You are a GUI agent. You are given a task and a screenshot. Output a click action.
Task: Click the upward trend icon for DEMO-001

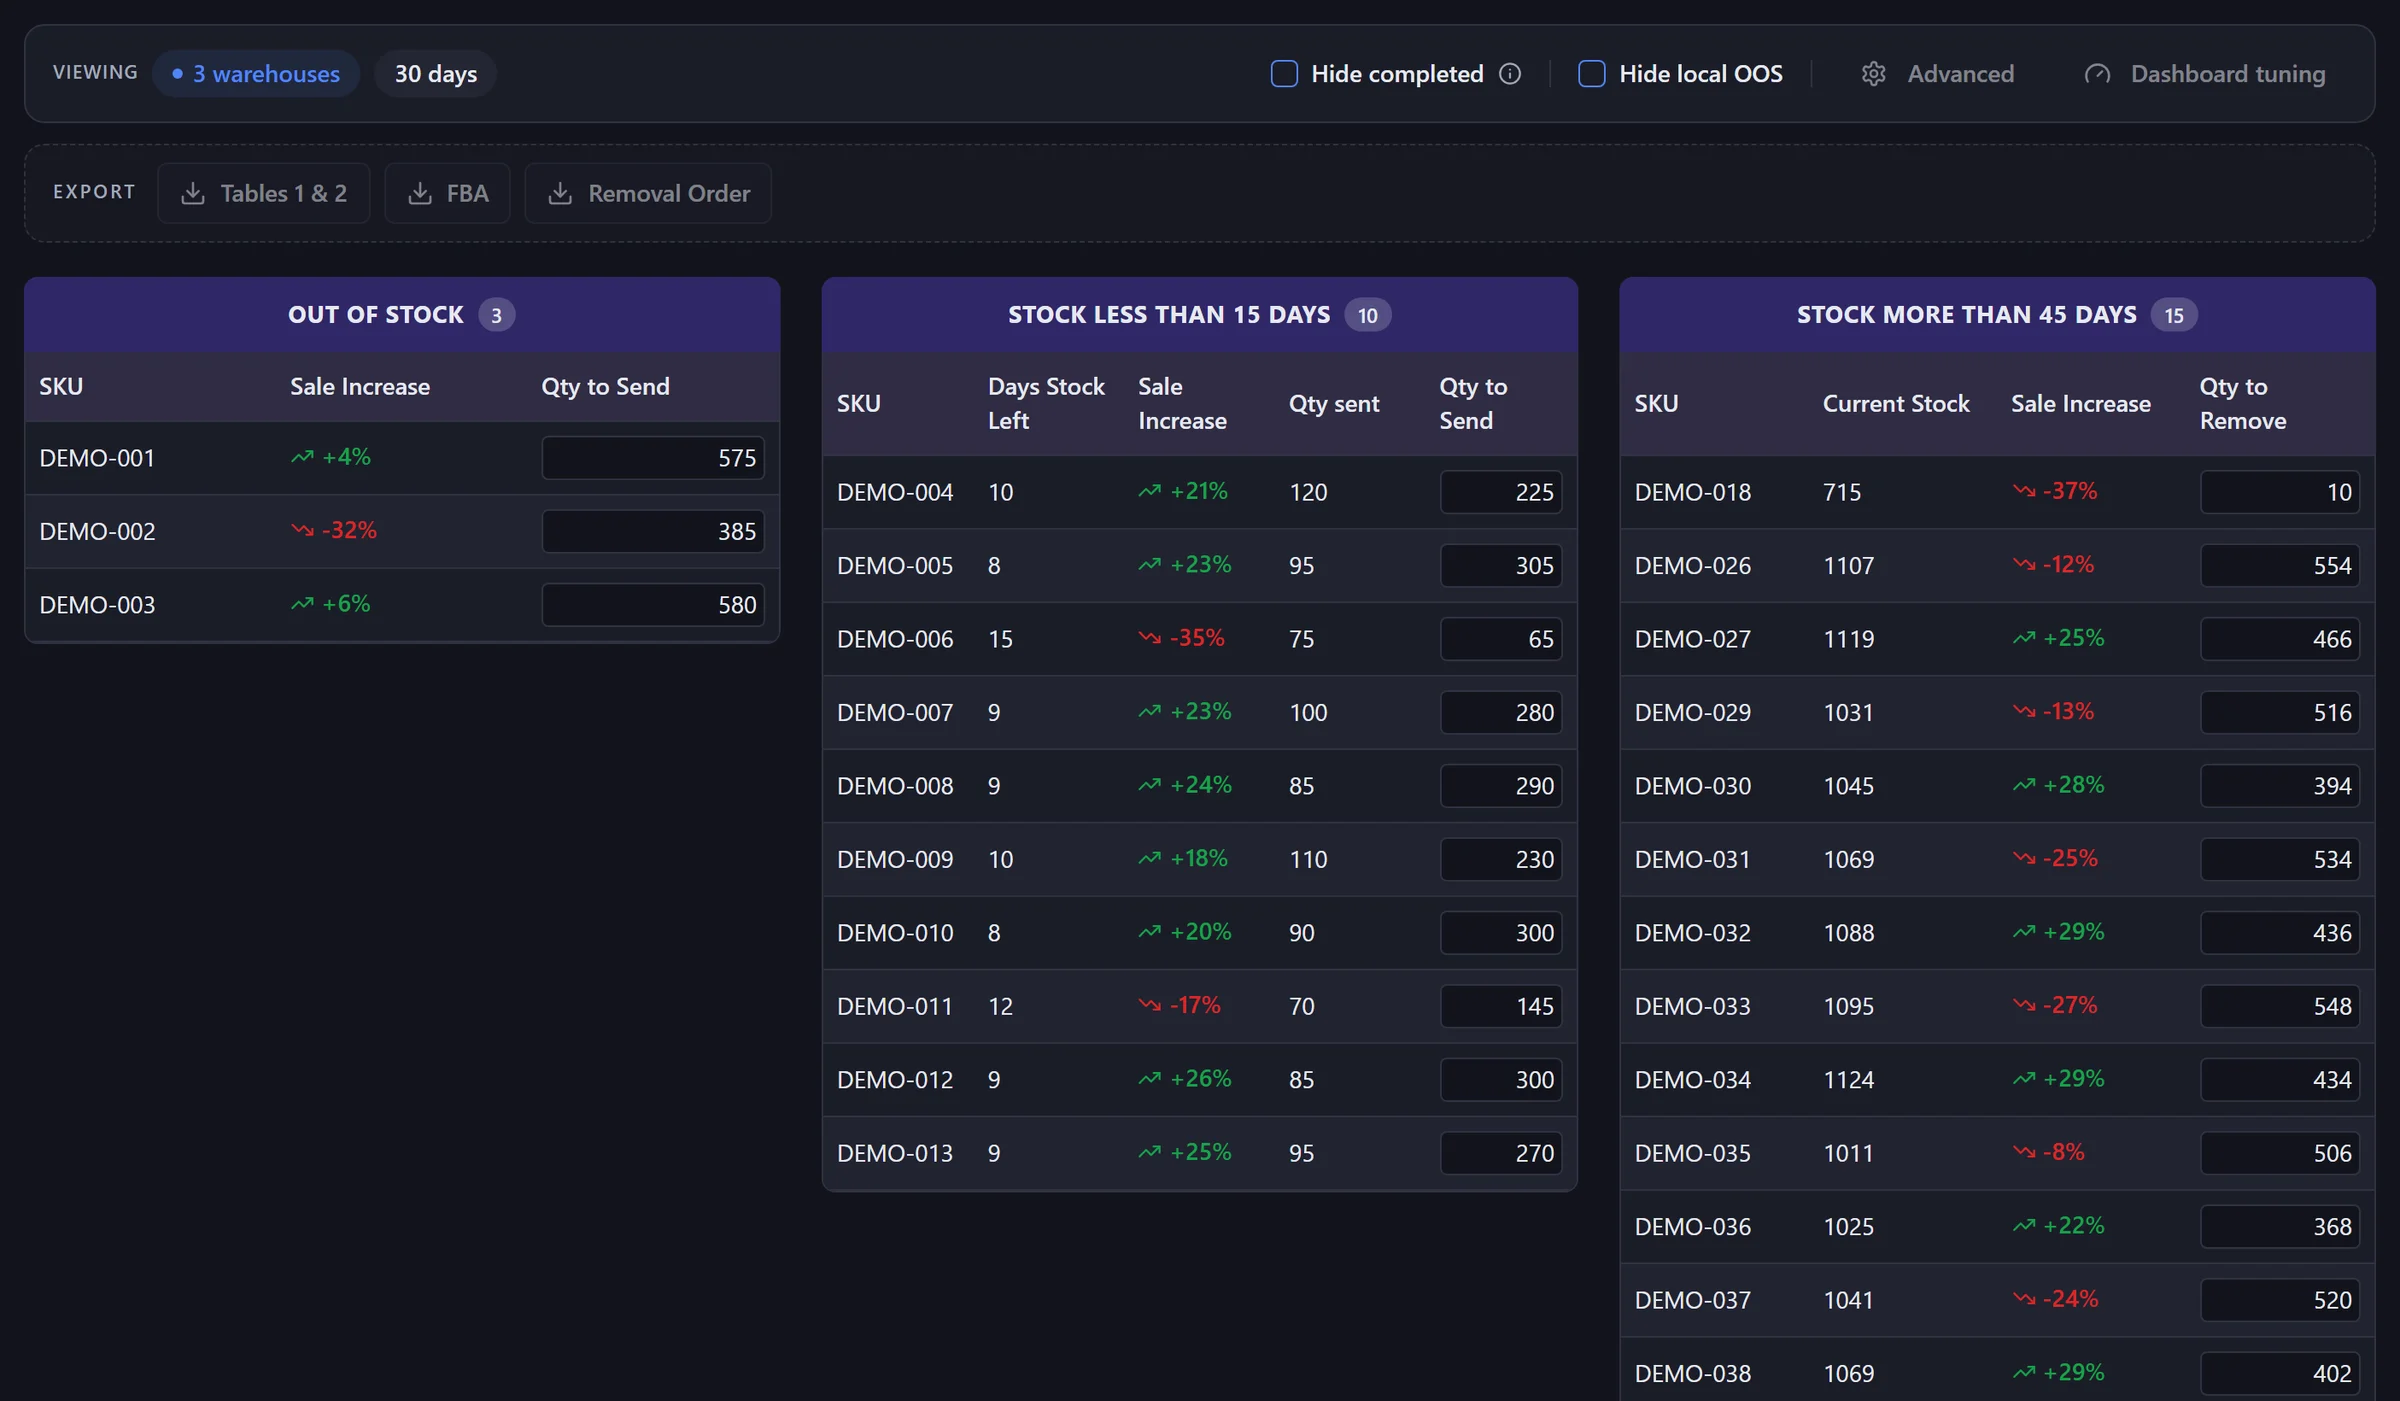coord(302,457)
